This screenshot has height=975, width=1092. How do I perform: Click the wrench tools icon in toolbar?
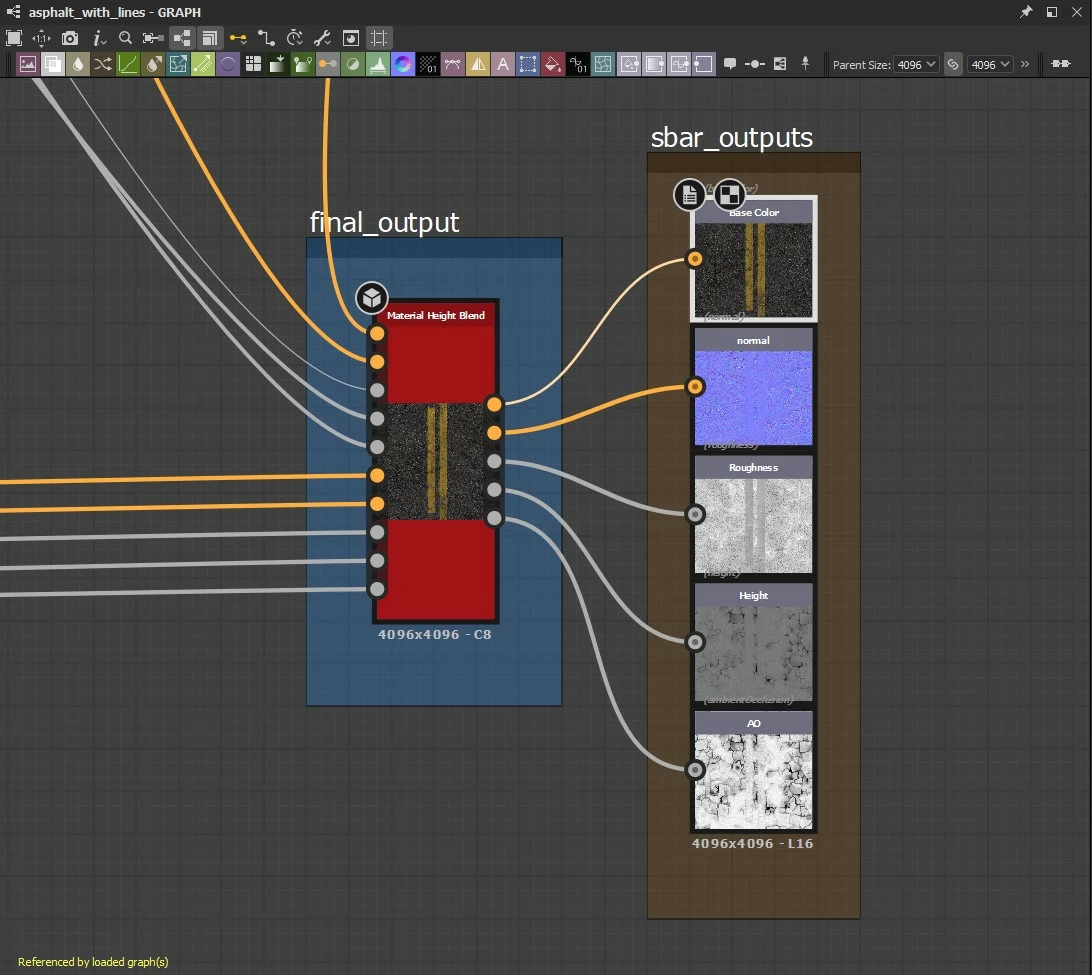coord(322,38)
